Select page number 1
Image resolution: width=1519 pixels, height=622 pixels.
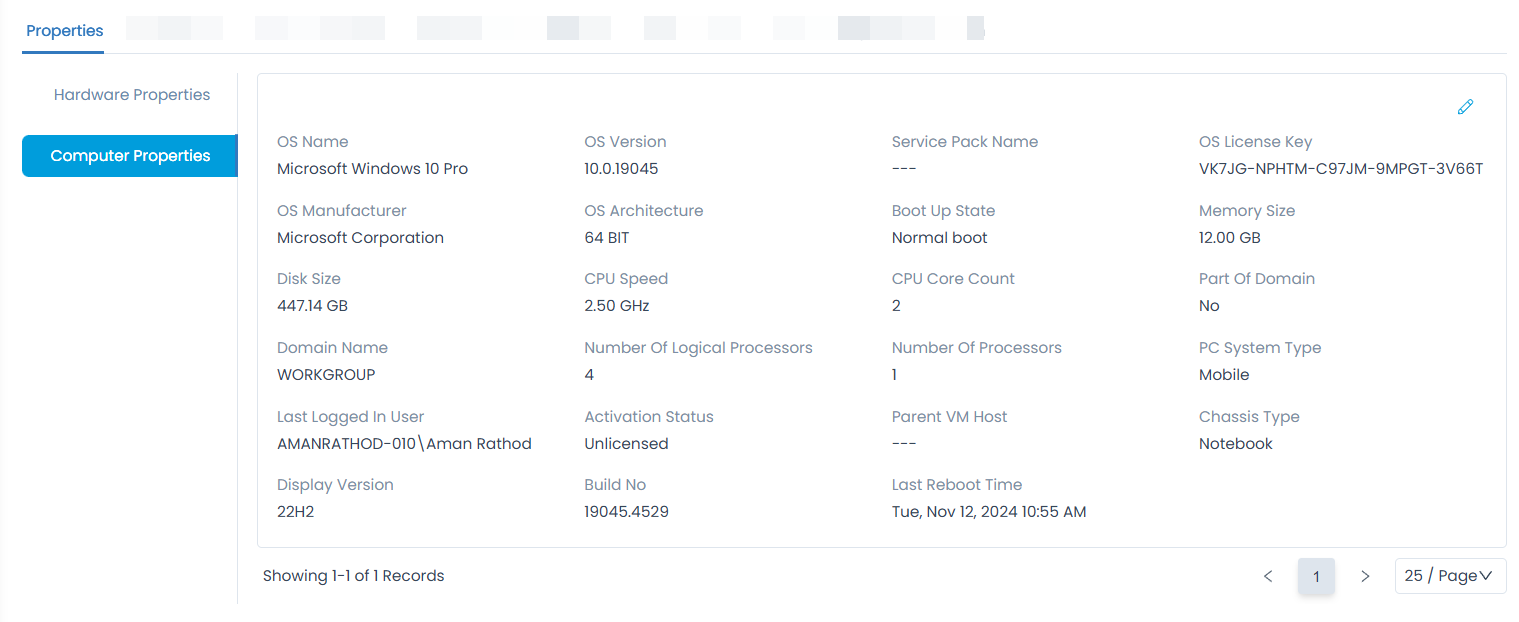[1316, 576]
